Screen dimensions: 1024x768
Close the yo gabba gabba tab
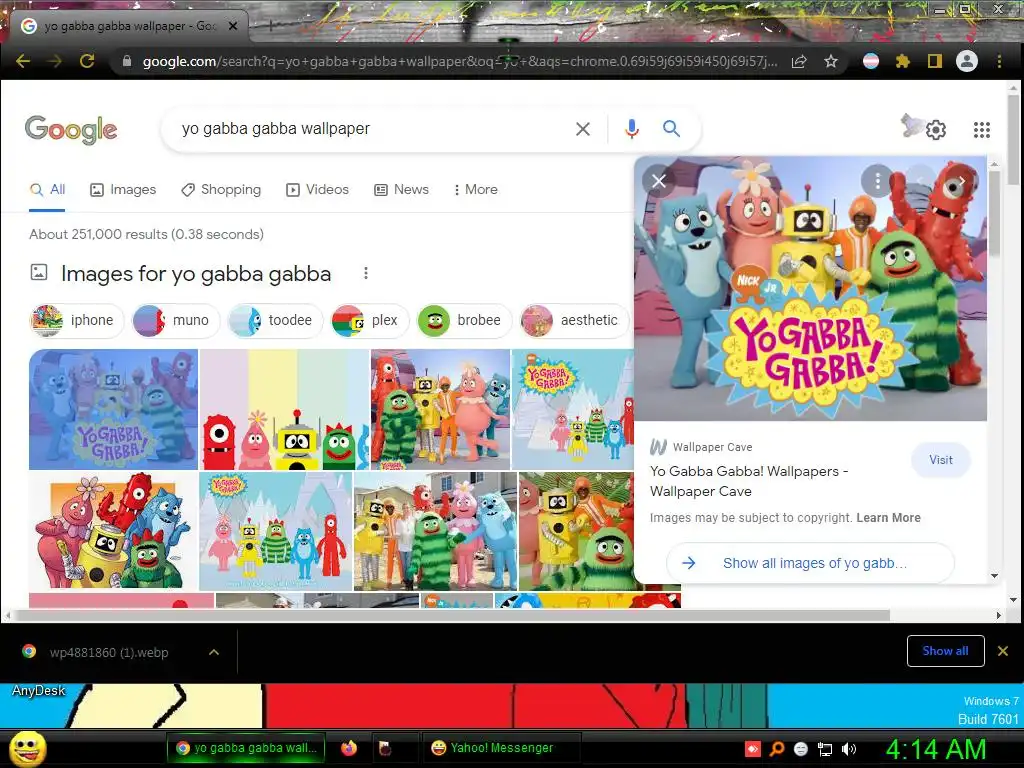point(233,26)
